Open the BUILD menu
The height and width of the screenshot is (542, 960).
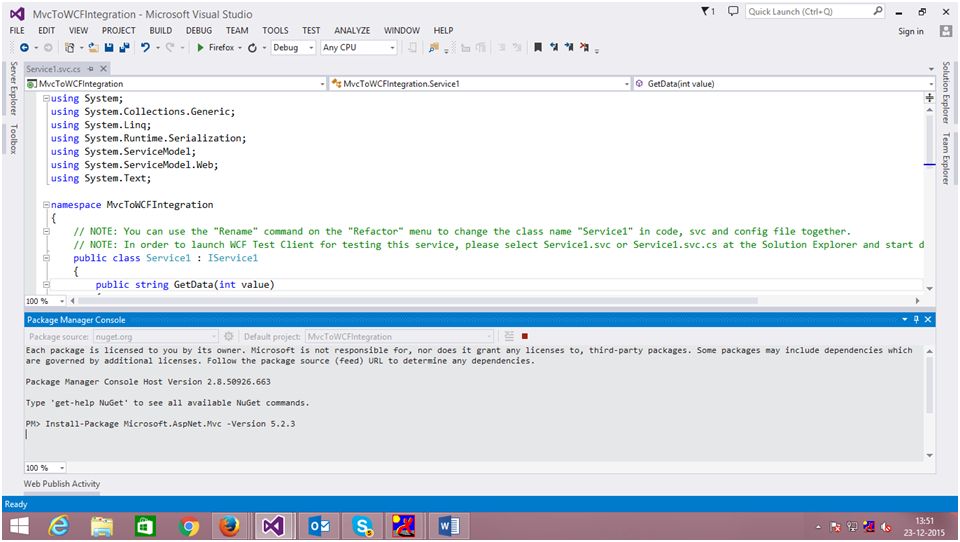160,31
